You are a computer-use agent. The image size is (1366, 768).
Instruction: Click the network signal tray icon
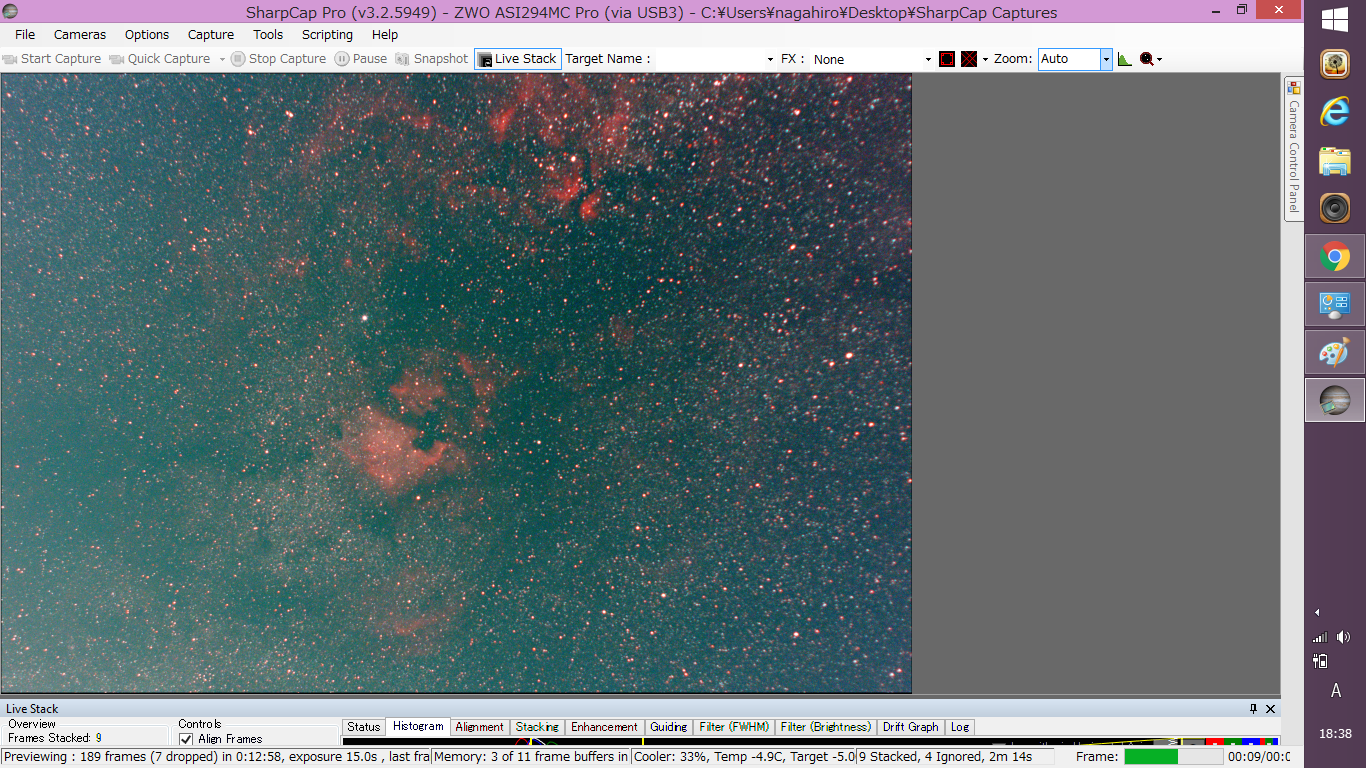(1320, 637)
